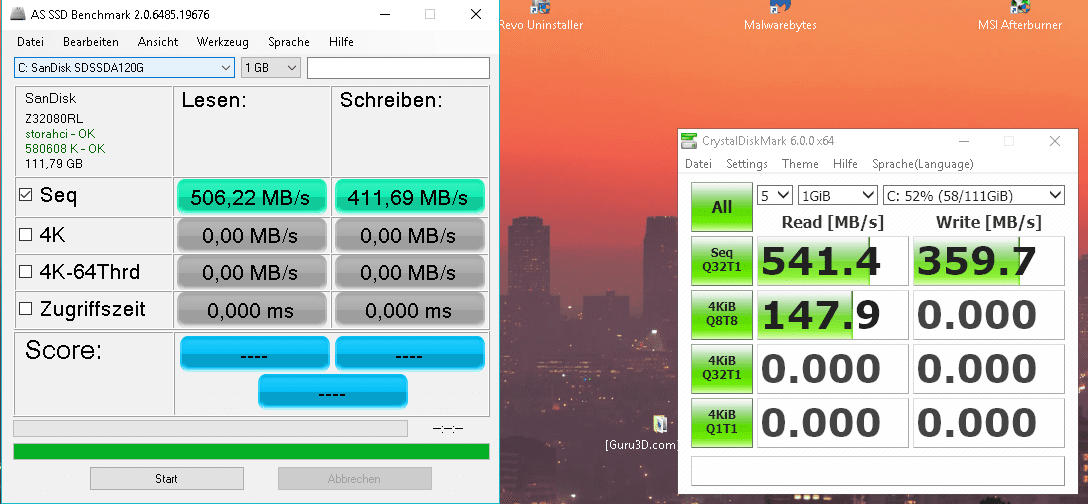The width and height of the screenshot is (1088, 504).
Task: Open the Sprache menu in AS SSD
Action: point(289,42)
